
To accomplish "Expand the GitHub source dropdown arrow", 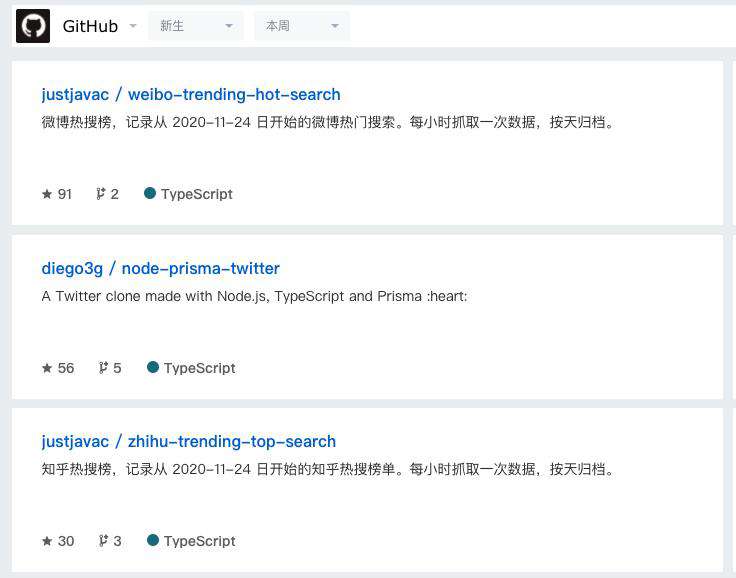I will point(133,26).
